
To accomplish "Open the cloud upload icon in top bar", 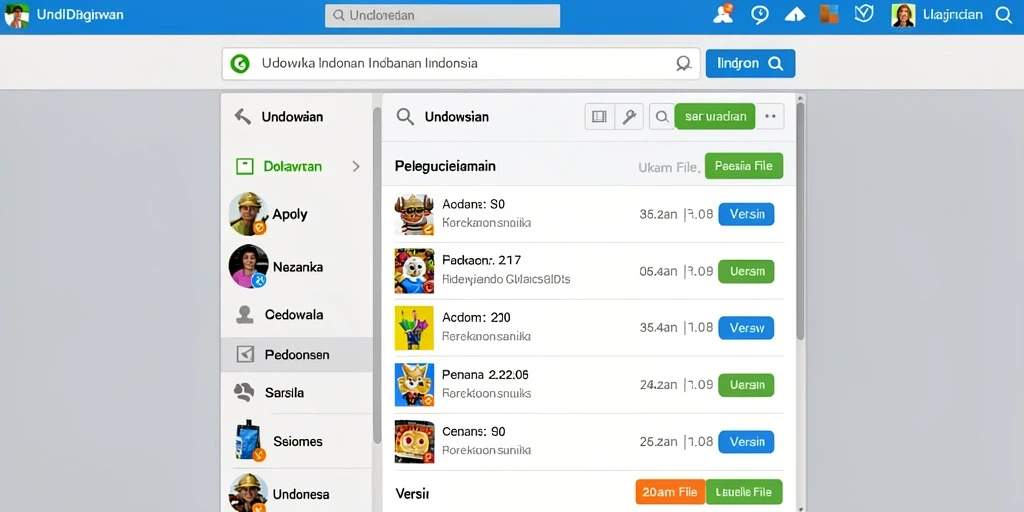I will pos(795,15).
